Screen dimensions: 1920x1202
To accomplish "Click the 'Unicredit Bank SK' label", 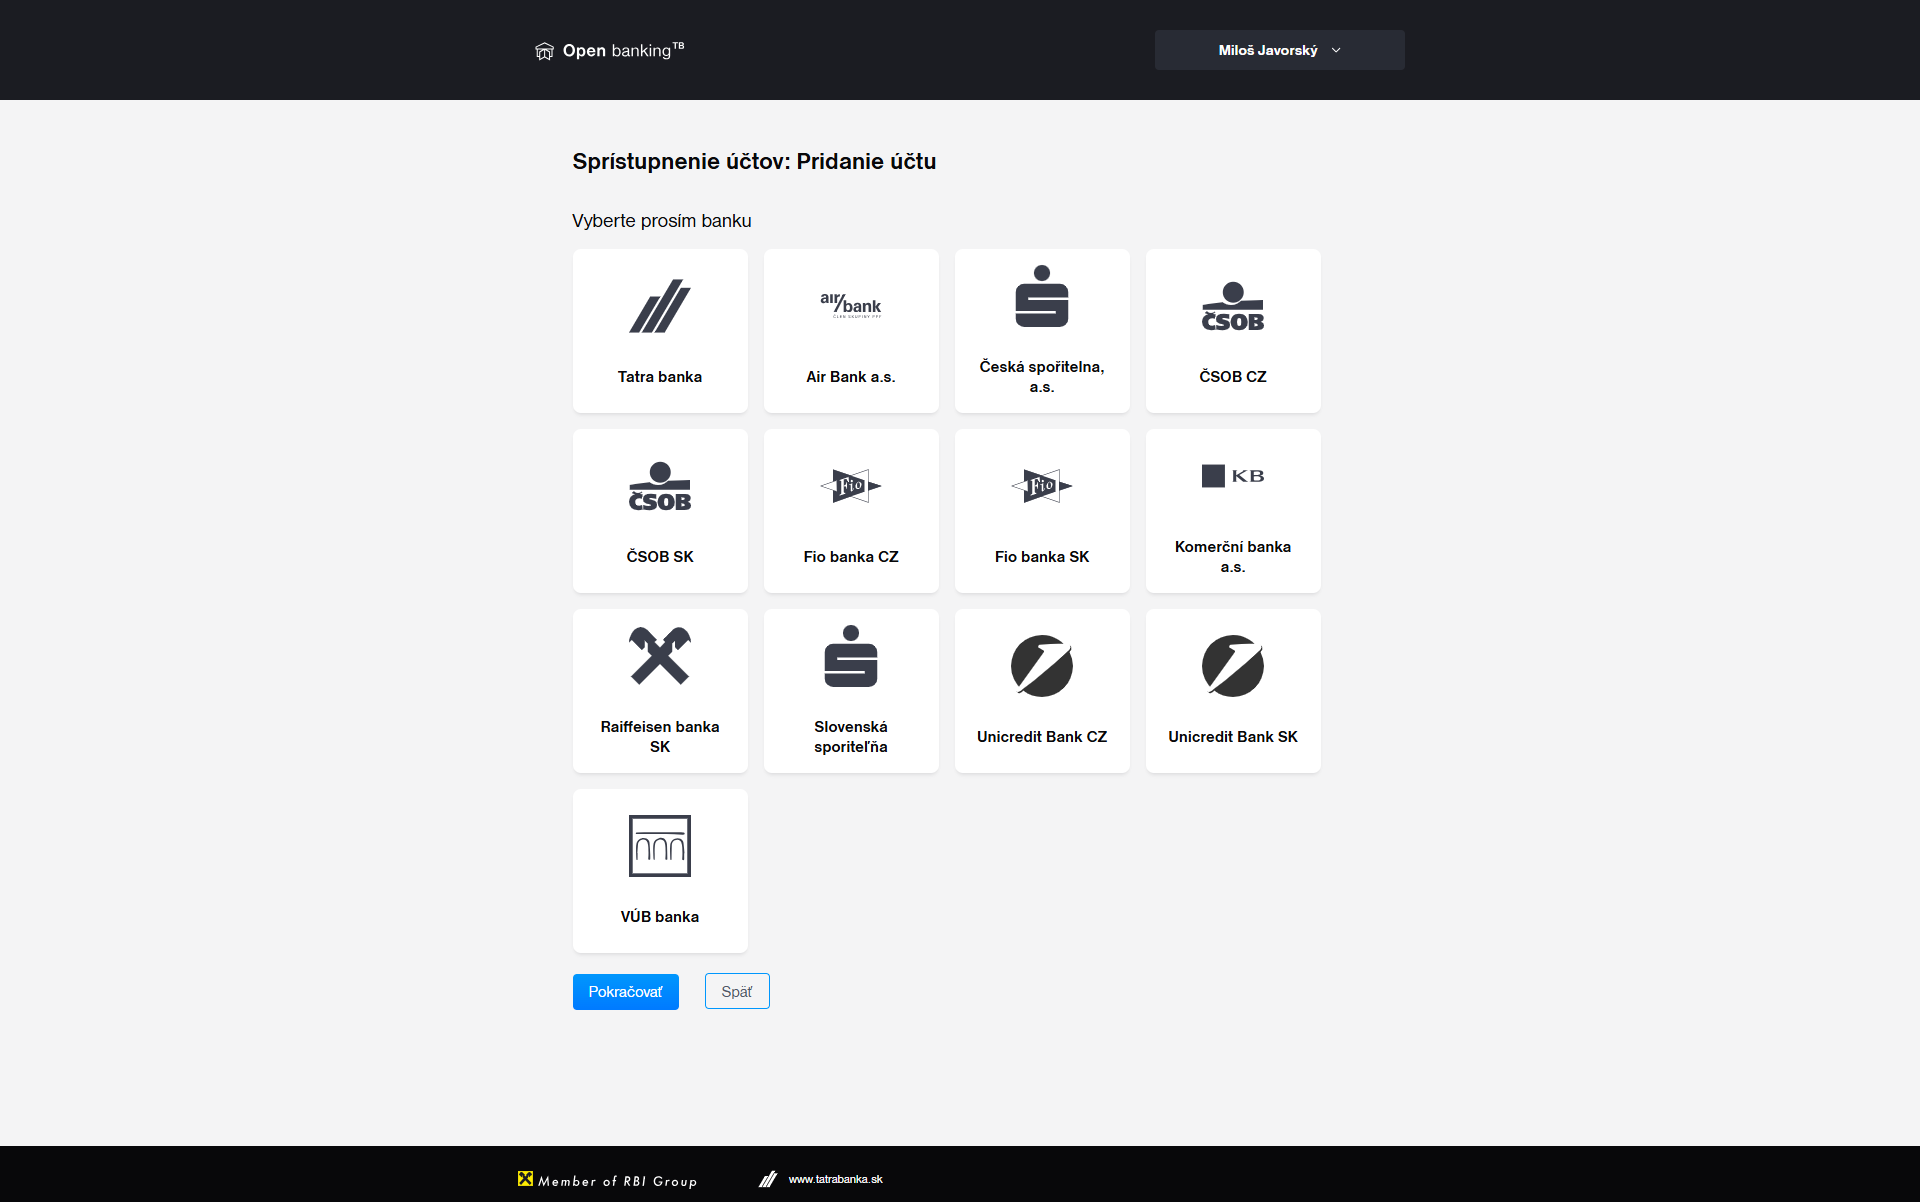I will [x=1233, y=737].
